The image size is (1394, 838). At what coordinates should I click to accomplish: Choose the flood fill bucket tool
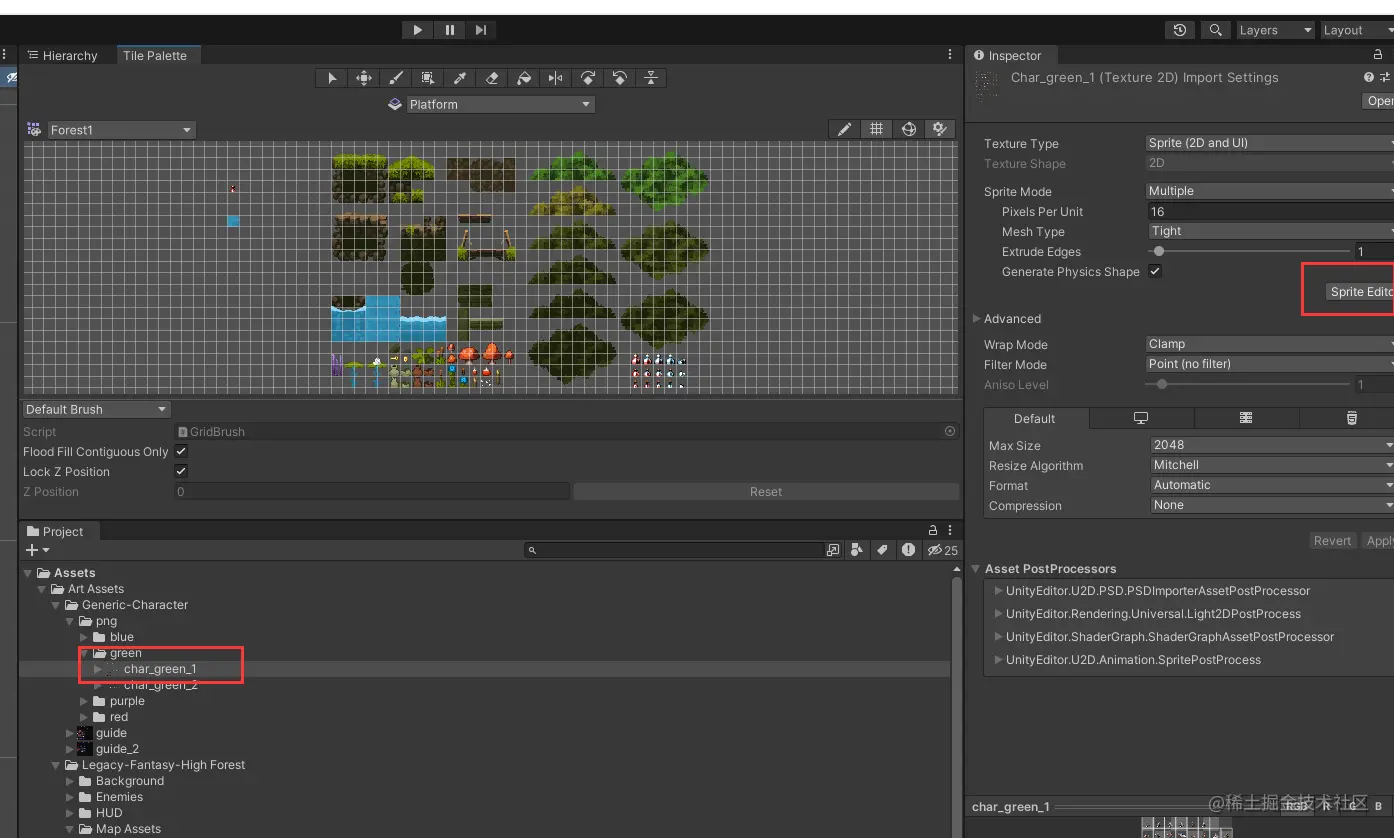pyautogui.click(x=524, y=78)
